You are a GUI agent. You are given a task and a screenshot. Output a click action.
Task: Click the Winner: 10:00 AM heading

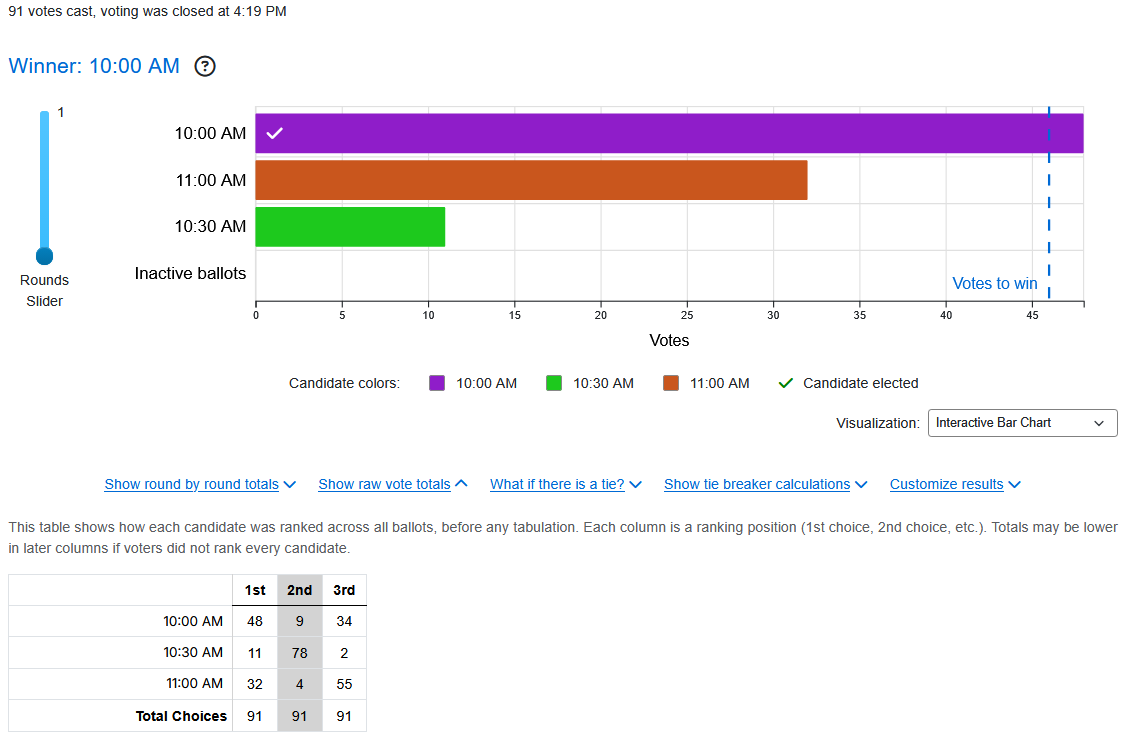point(94,66)
